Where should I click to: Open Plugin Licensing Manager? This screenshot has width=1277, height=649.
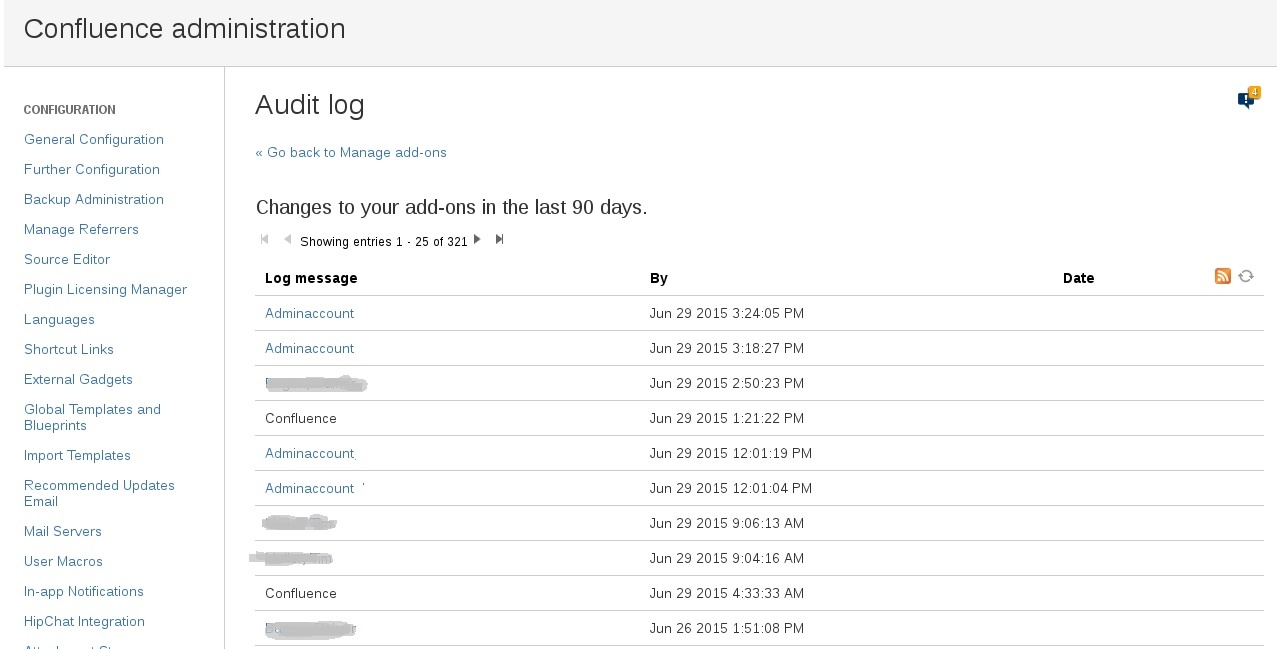pos(105,289)
